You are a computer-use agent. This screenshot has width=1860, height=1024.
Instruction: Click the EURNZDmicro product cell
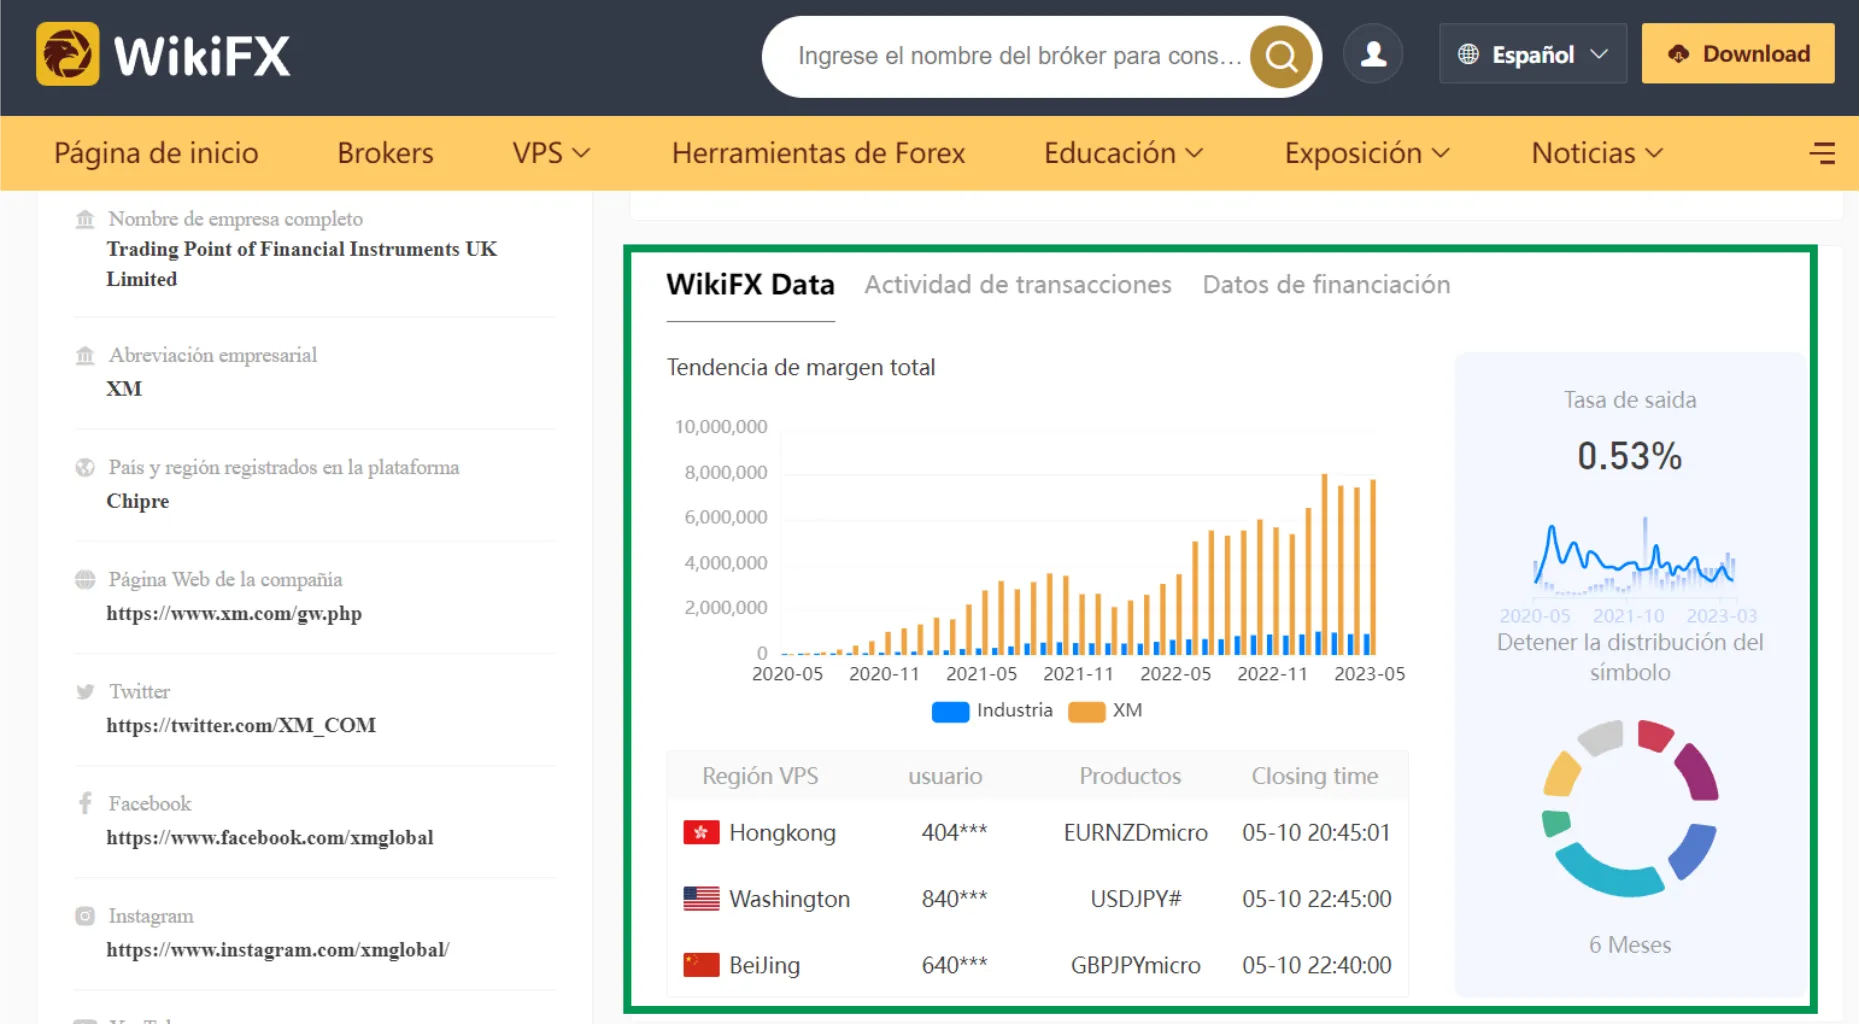1135,832
